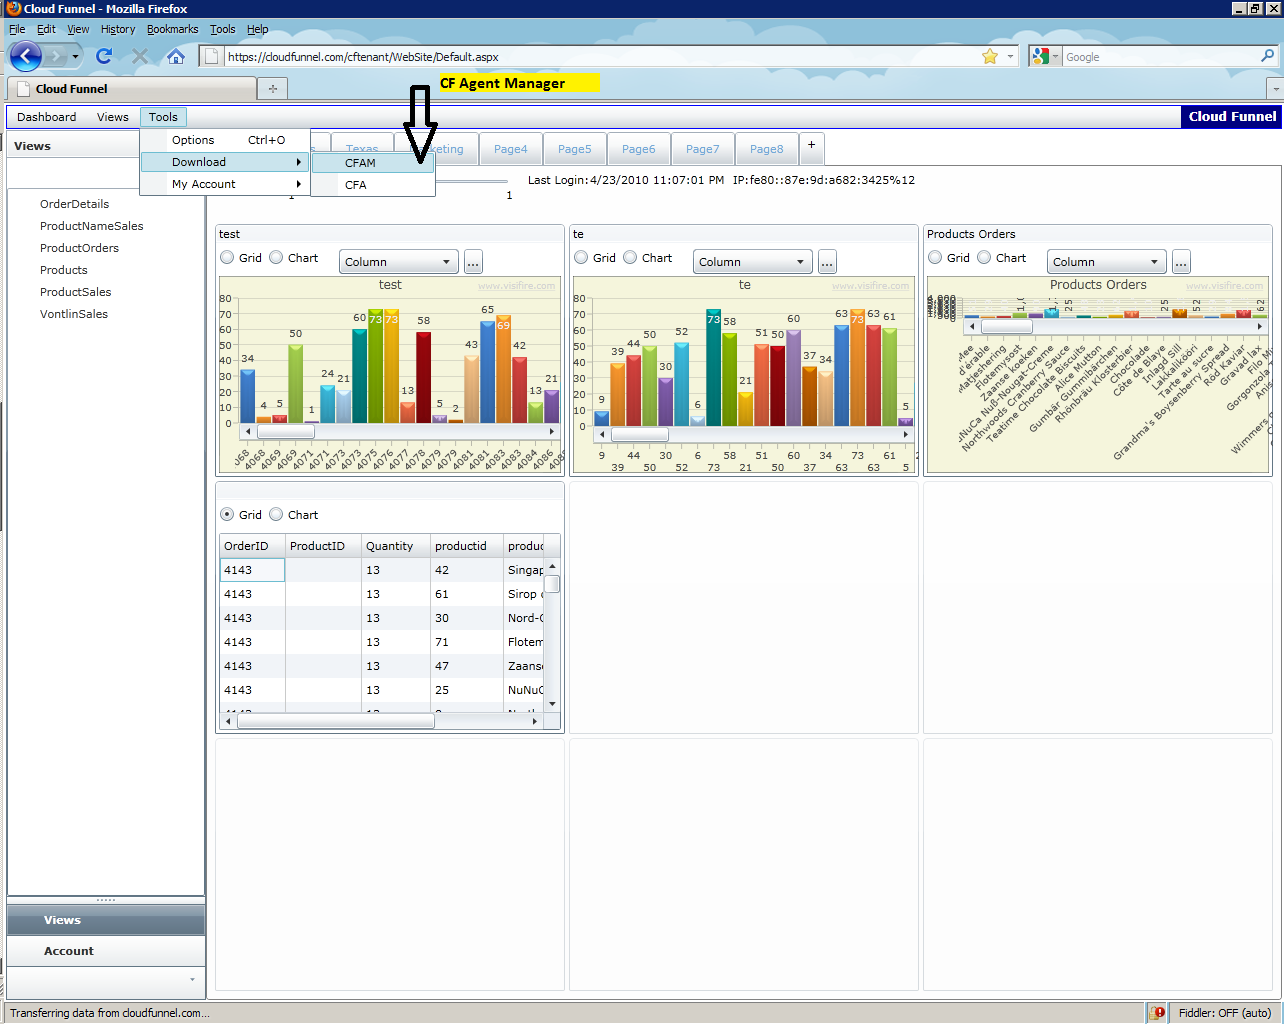Select Grid radio in Products Orders panel
The image size is (1284, 1024).
click(x=935, y=258)
